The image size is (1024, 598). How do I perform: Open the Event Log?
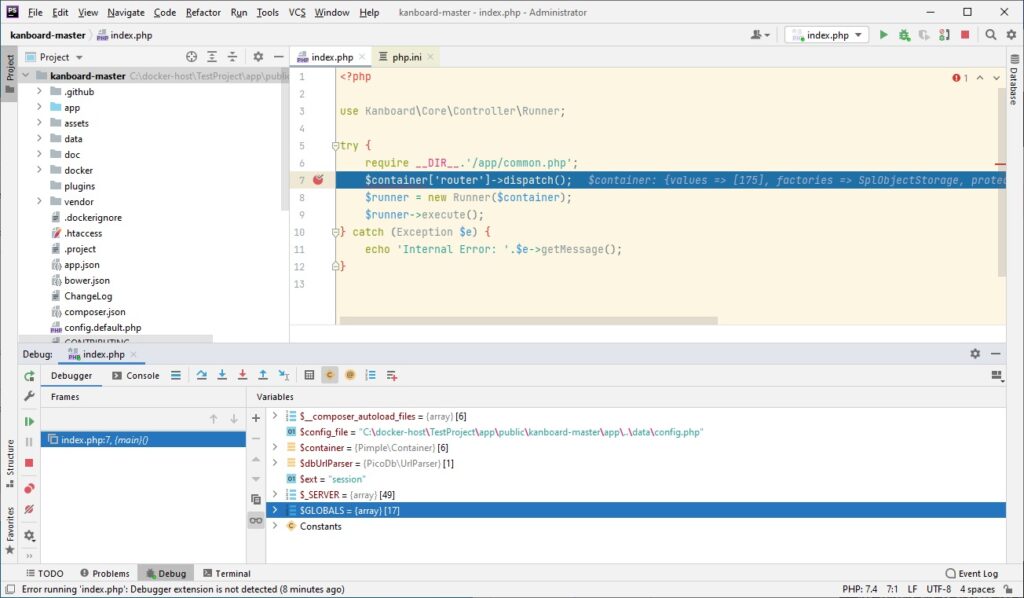point(972,573)
